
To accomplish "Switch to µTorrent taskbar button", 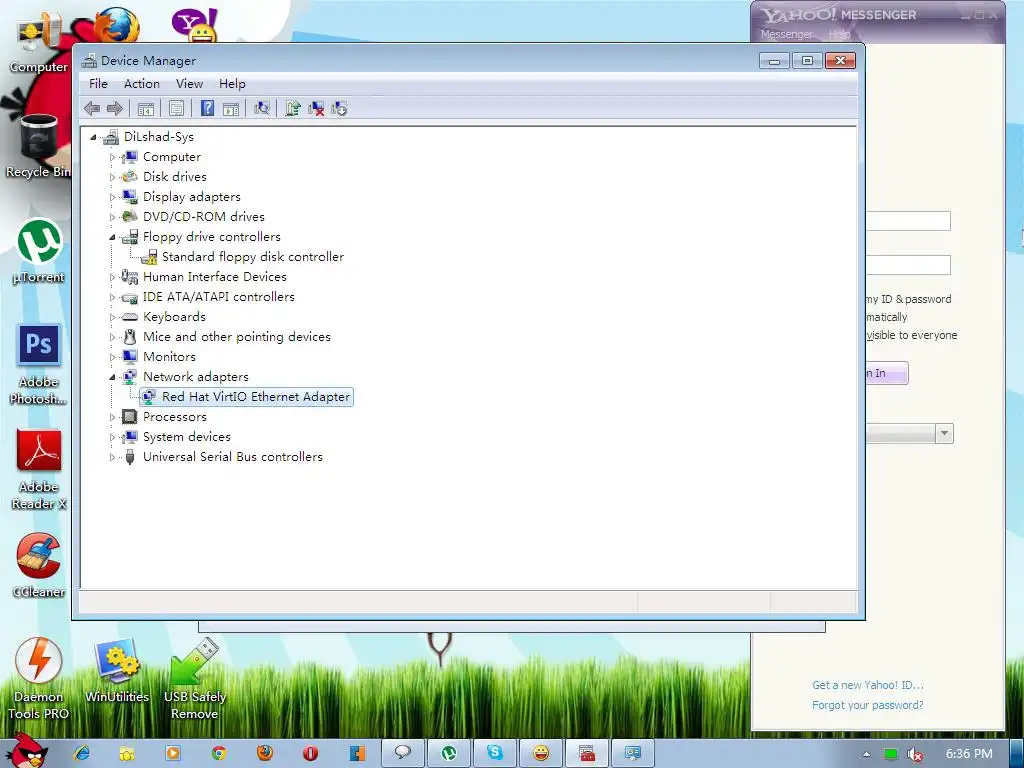I will click(x=449, y=753).
